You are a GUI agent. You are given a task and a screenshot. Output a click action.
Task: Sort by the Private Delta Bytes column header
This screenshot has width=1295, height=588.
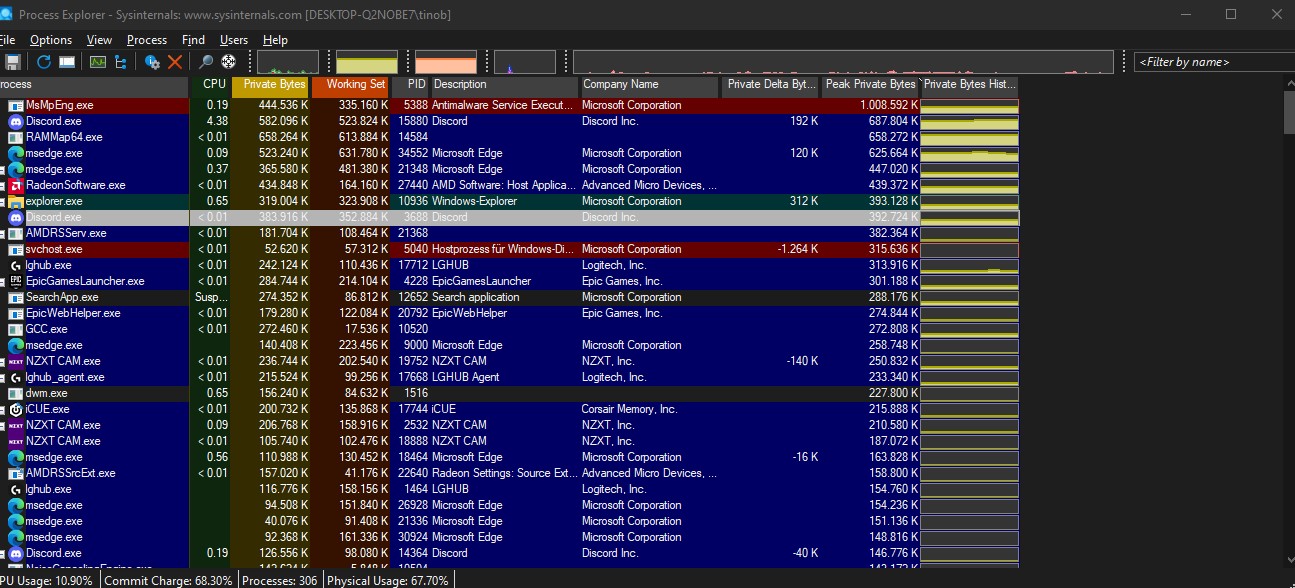pos(770,86)
